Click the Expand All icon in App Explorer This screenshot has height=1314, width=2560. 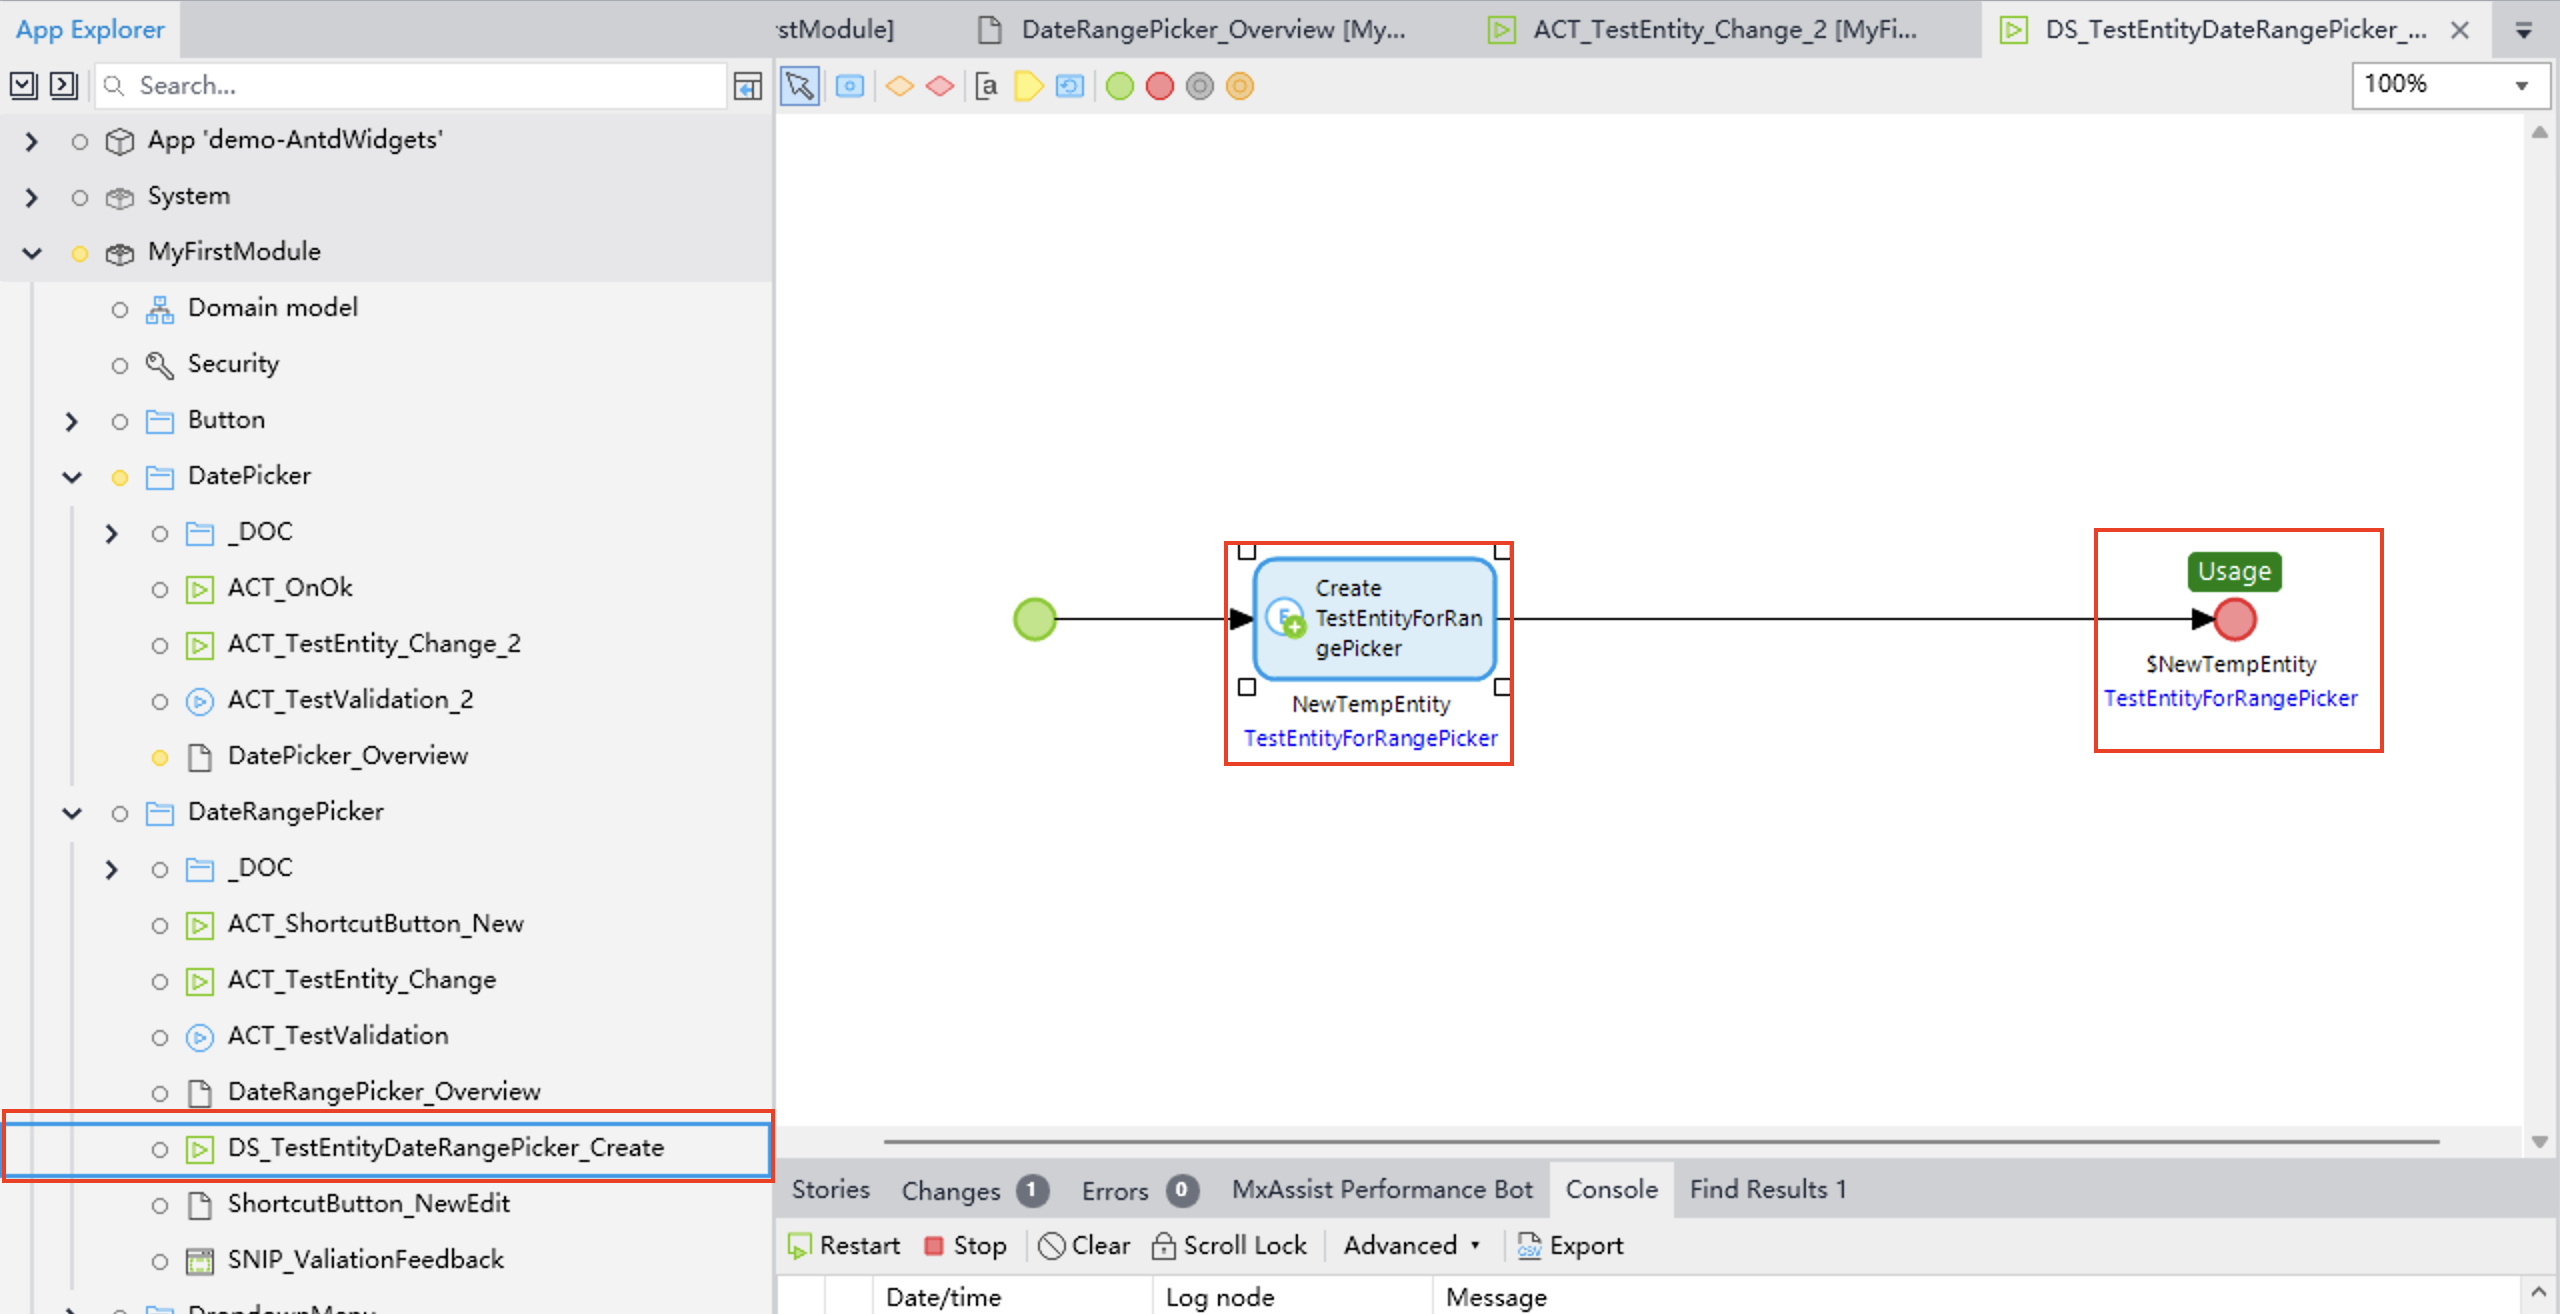coord(23,86)
